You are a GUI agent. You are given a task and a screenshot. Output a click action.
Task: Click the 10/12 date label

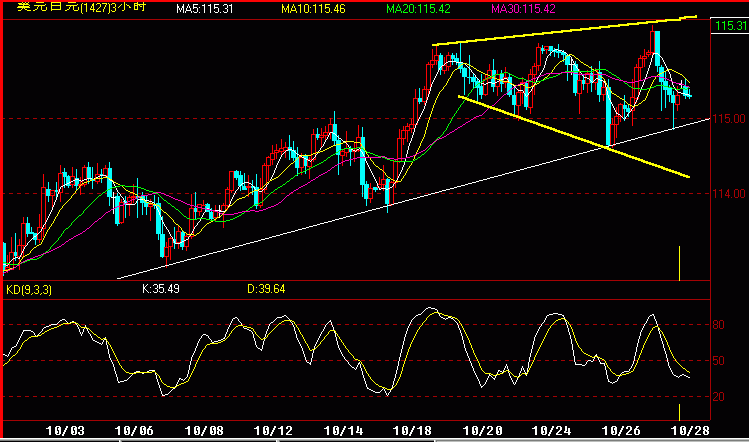click(x=273, y=431)
